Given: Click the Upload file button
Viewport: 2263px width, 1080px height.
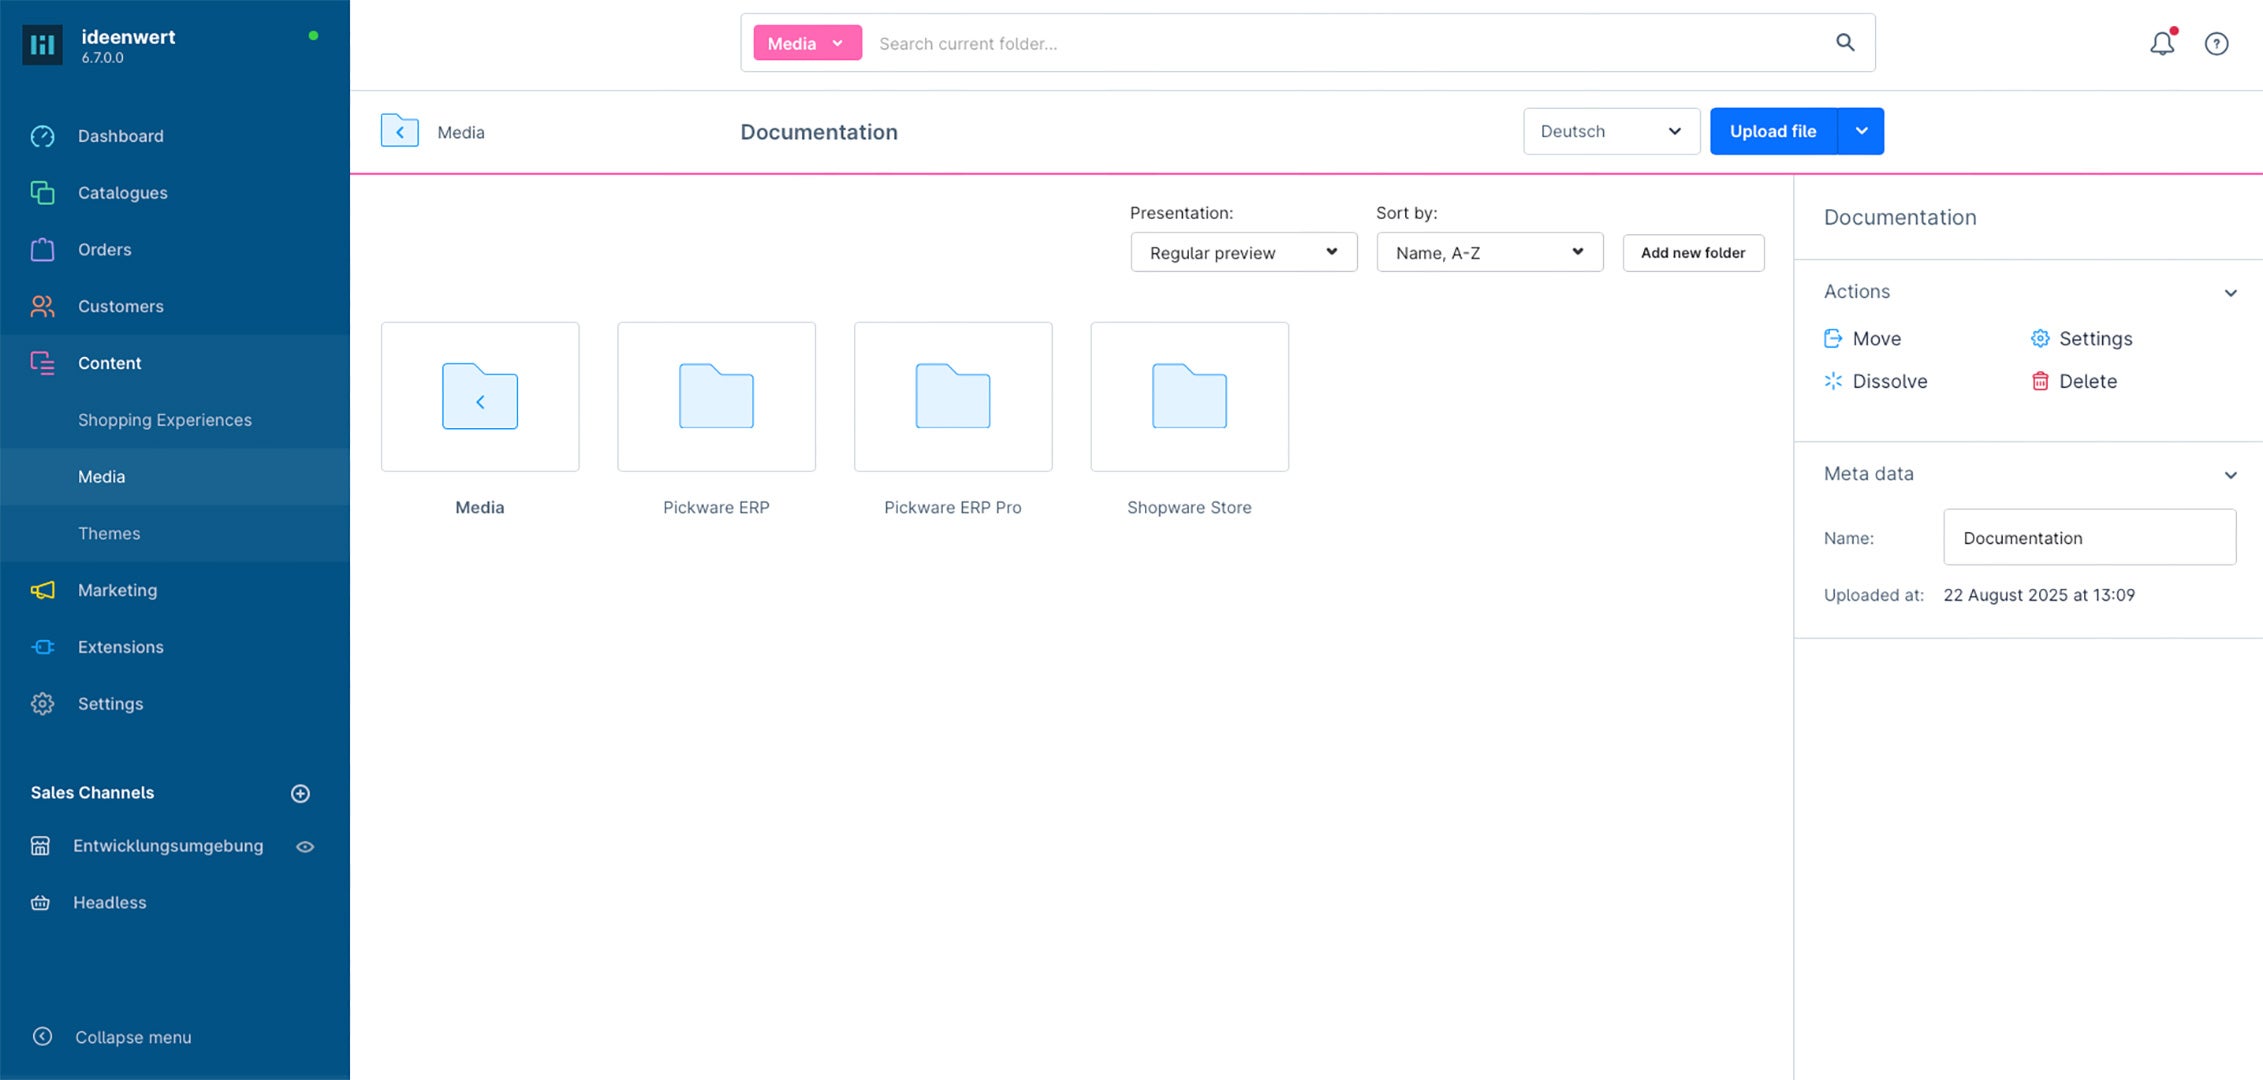Looking at the screenshot, I should click(1773, 131).
